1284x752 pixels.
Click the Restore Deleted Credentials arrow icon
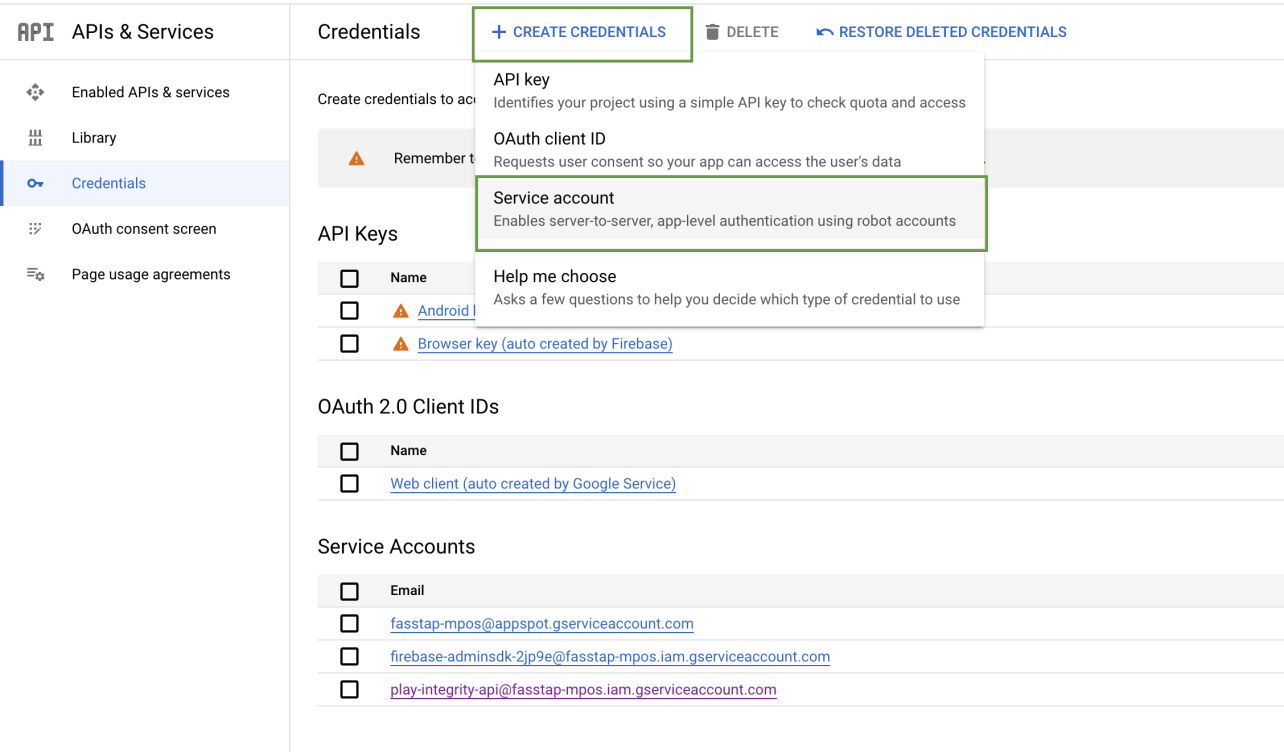click(825, 32)
